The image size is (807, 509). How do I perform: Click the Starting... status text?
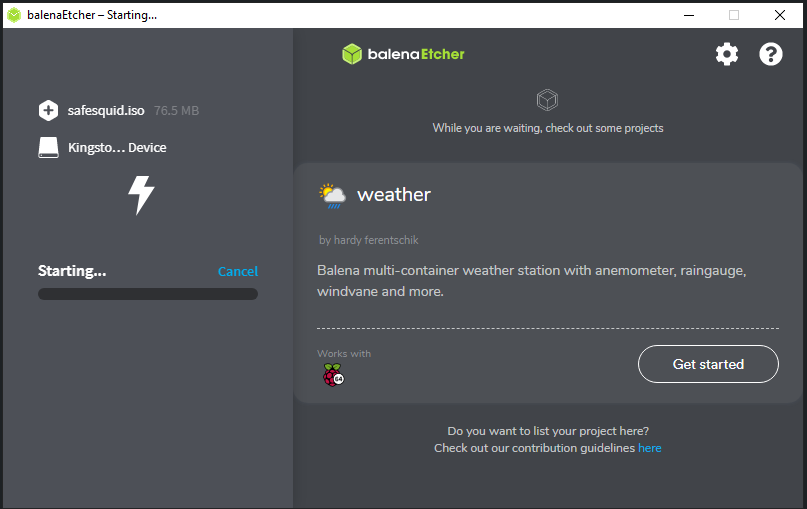click(72, 271)
